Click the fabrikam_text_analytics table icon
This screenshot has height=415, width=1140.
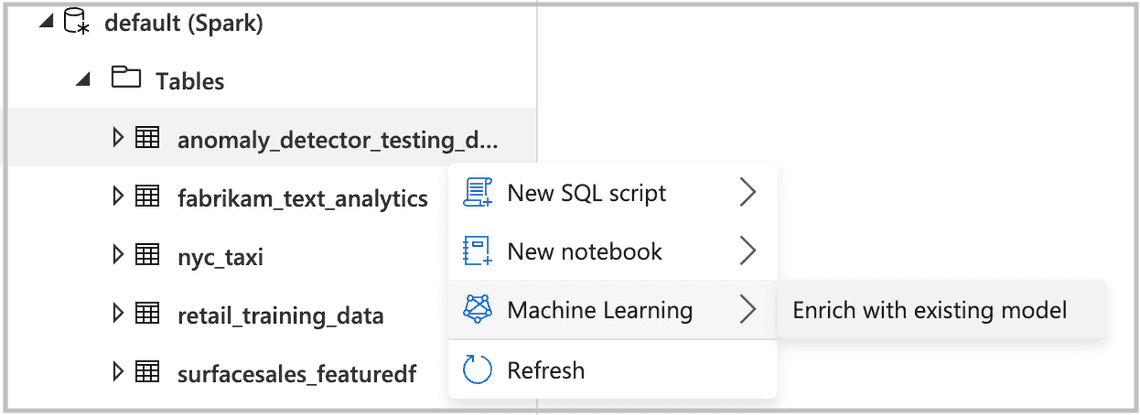coord(148,196)
